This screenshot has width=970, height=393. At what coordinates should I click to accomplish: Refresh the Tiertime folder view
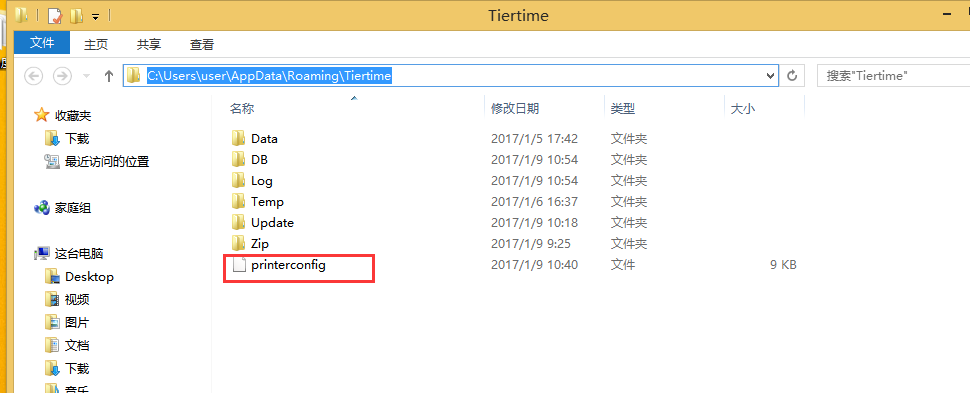[x=792, y=76]
